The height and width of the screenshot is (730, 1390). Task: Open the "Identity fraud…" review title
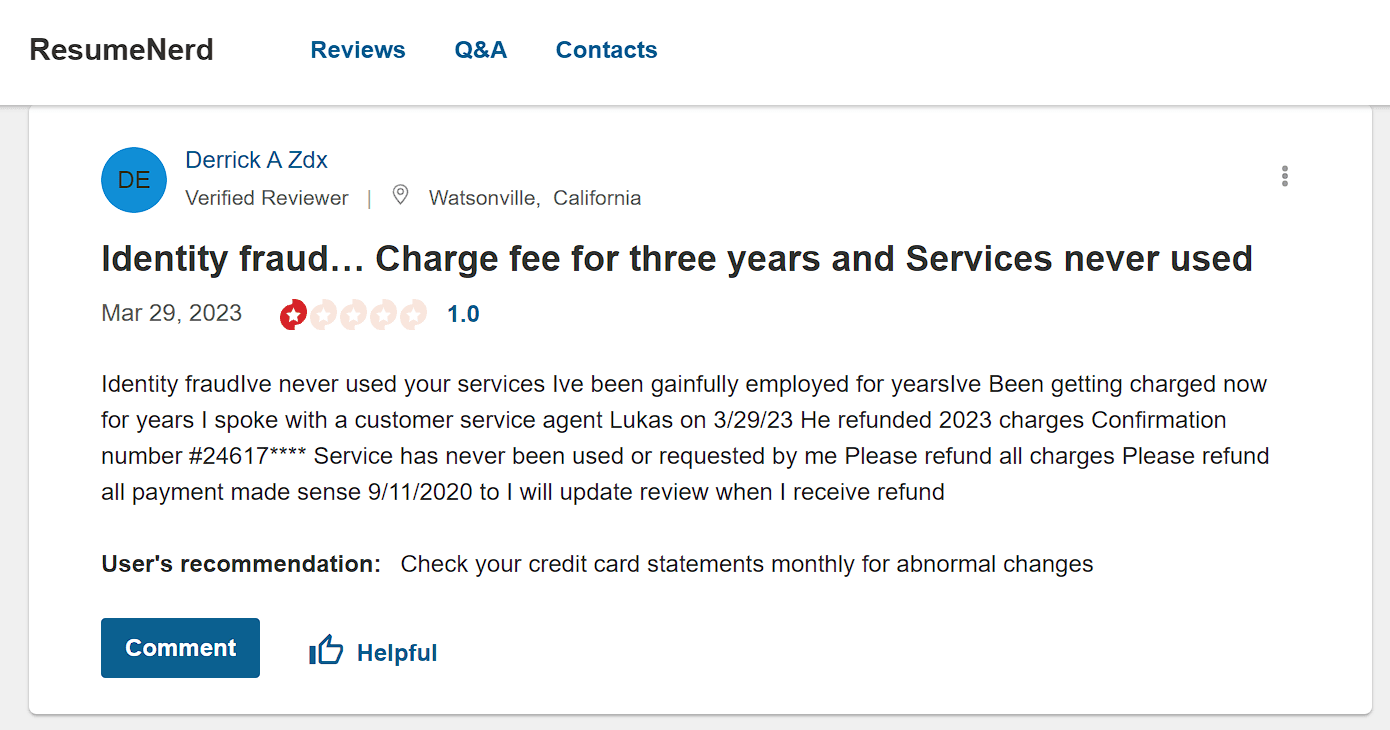pos(676,259)
